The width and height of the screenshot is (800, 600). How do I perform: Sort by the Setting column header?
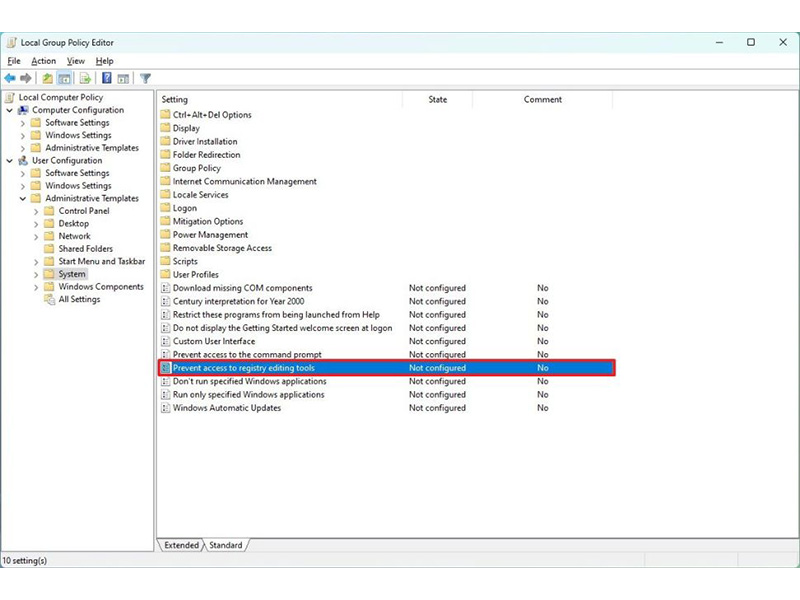tap(280, 99)
